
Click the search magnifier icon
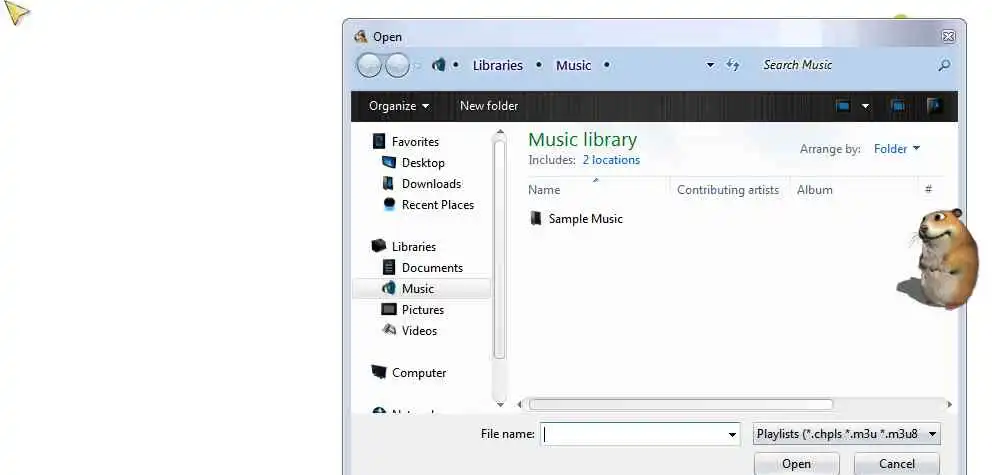(944, 65)
